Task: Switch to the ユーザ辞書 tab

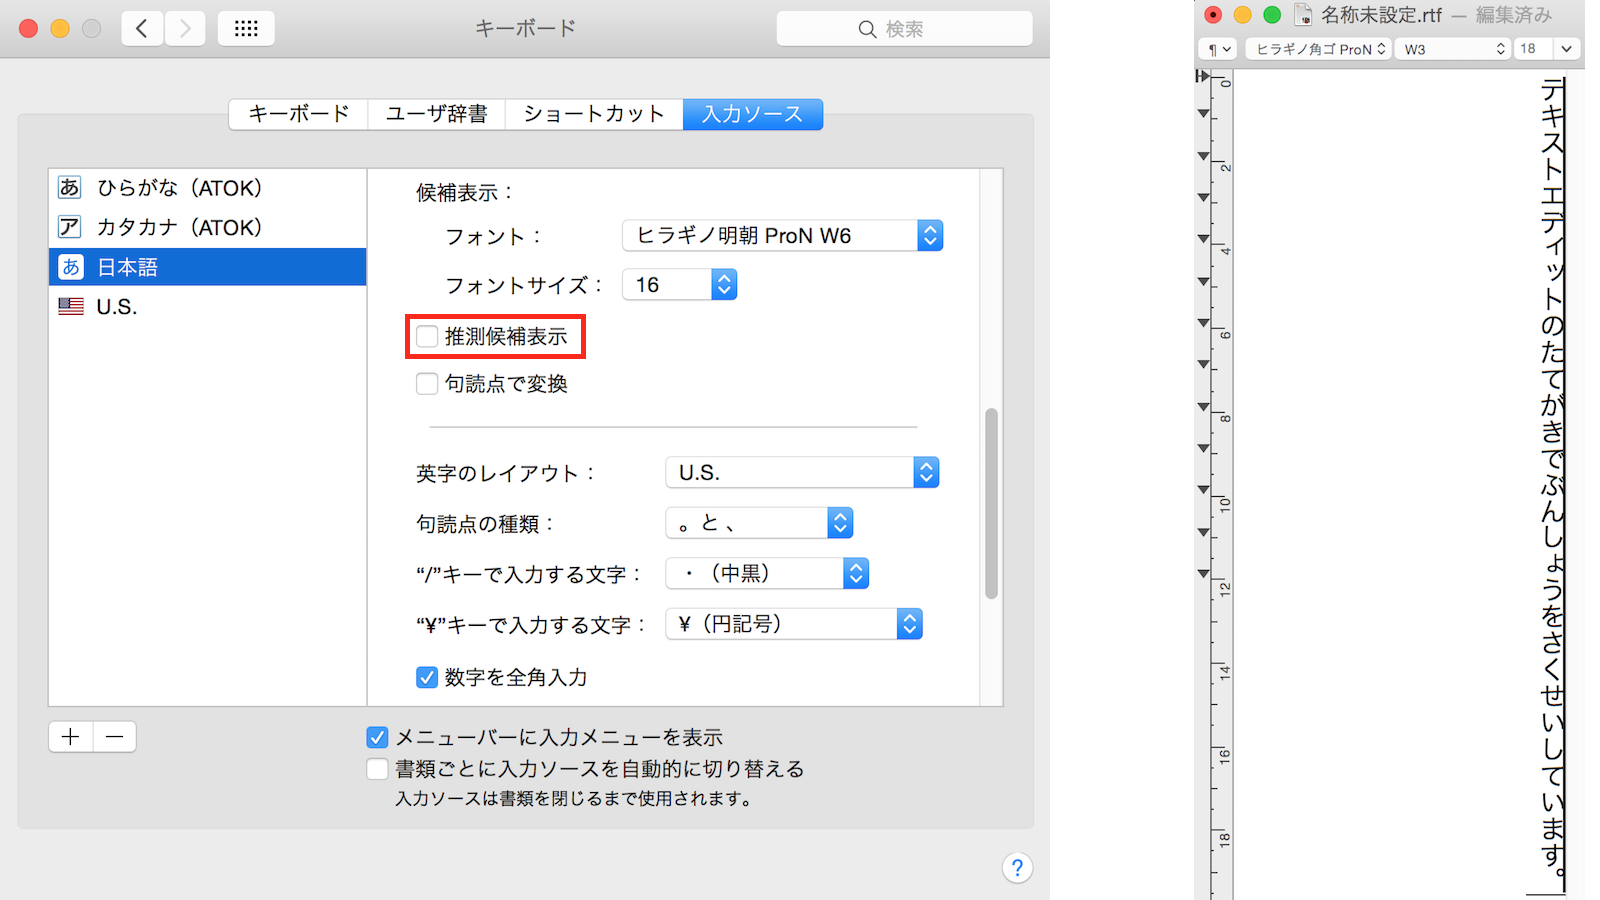Action: [x=436, y=114]
